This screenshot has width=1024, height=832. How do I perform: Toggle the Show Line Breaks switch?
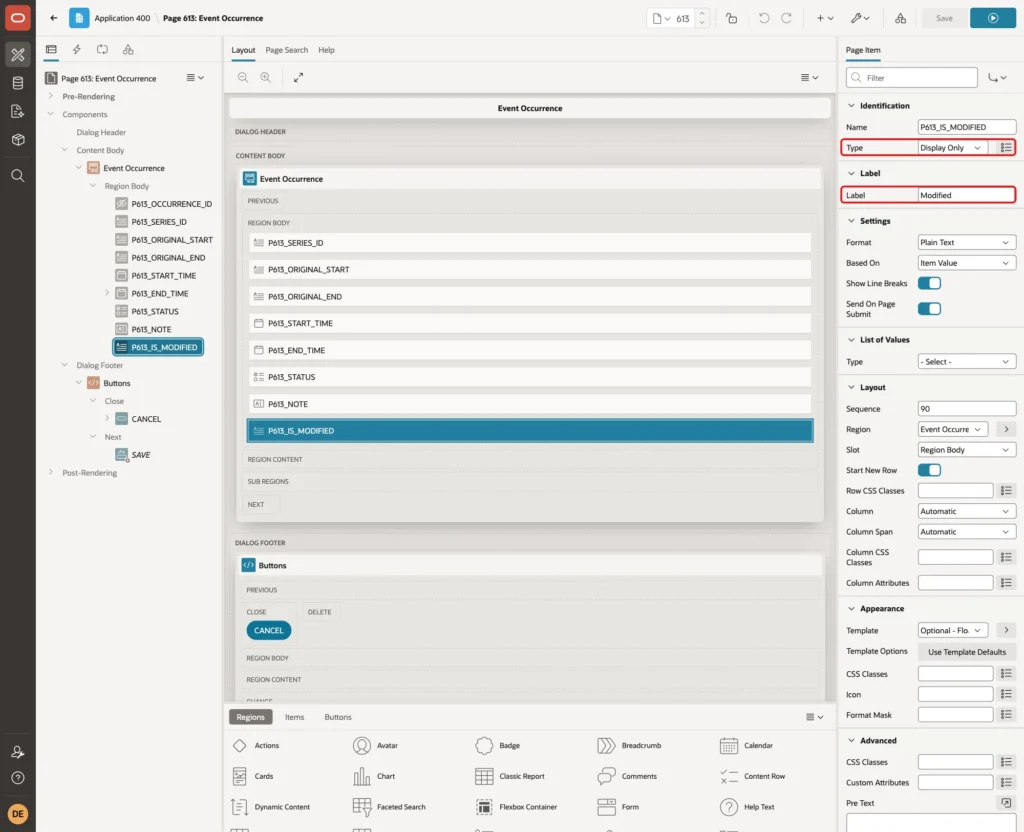pos(929,283)
